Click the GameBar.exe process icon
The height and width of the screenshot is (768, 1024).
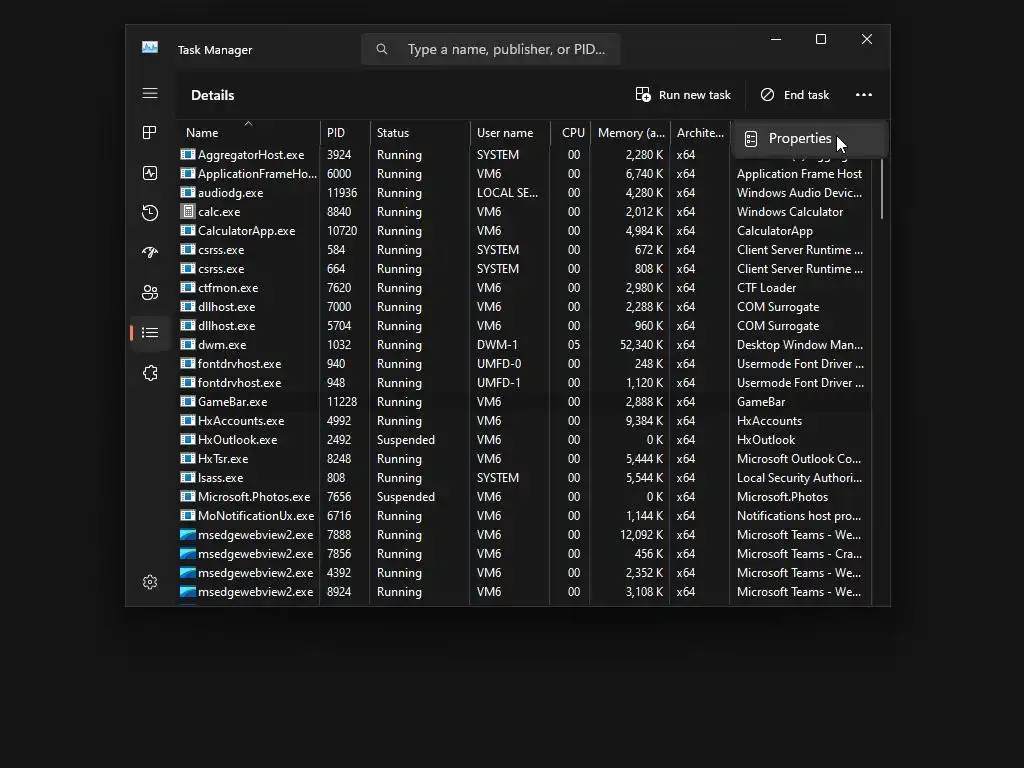(187, 402)
